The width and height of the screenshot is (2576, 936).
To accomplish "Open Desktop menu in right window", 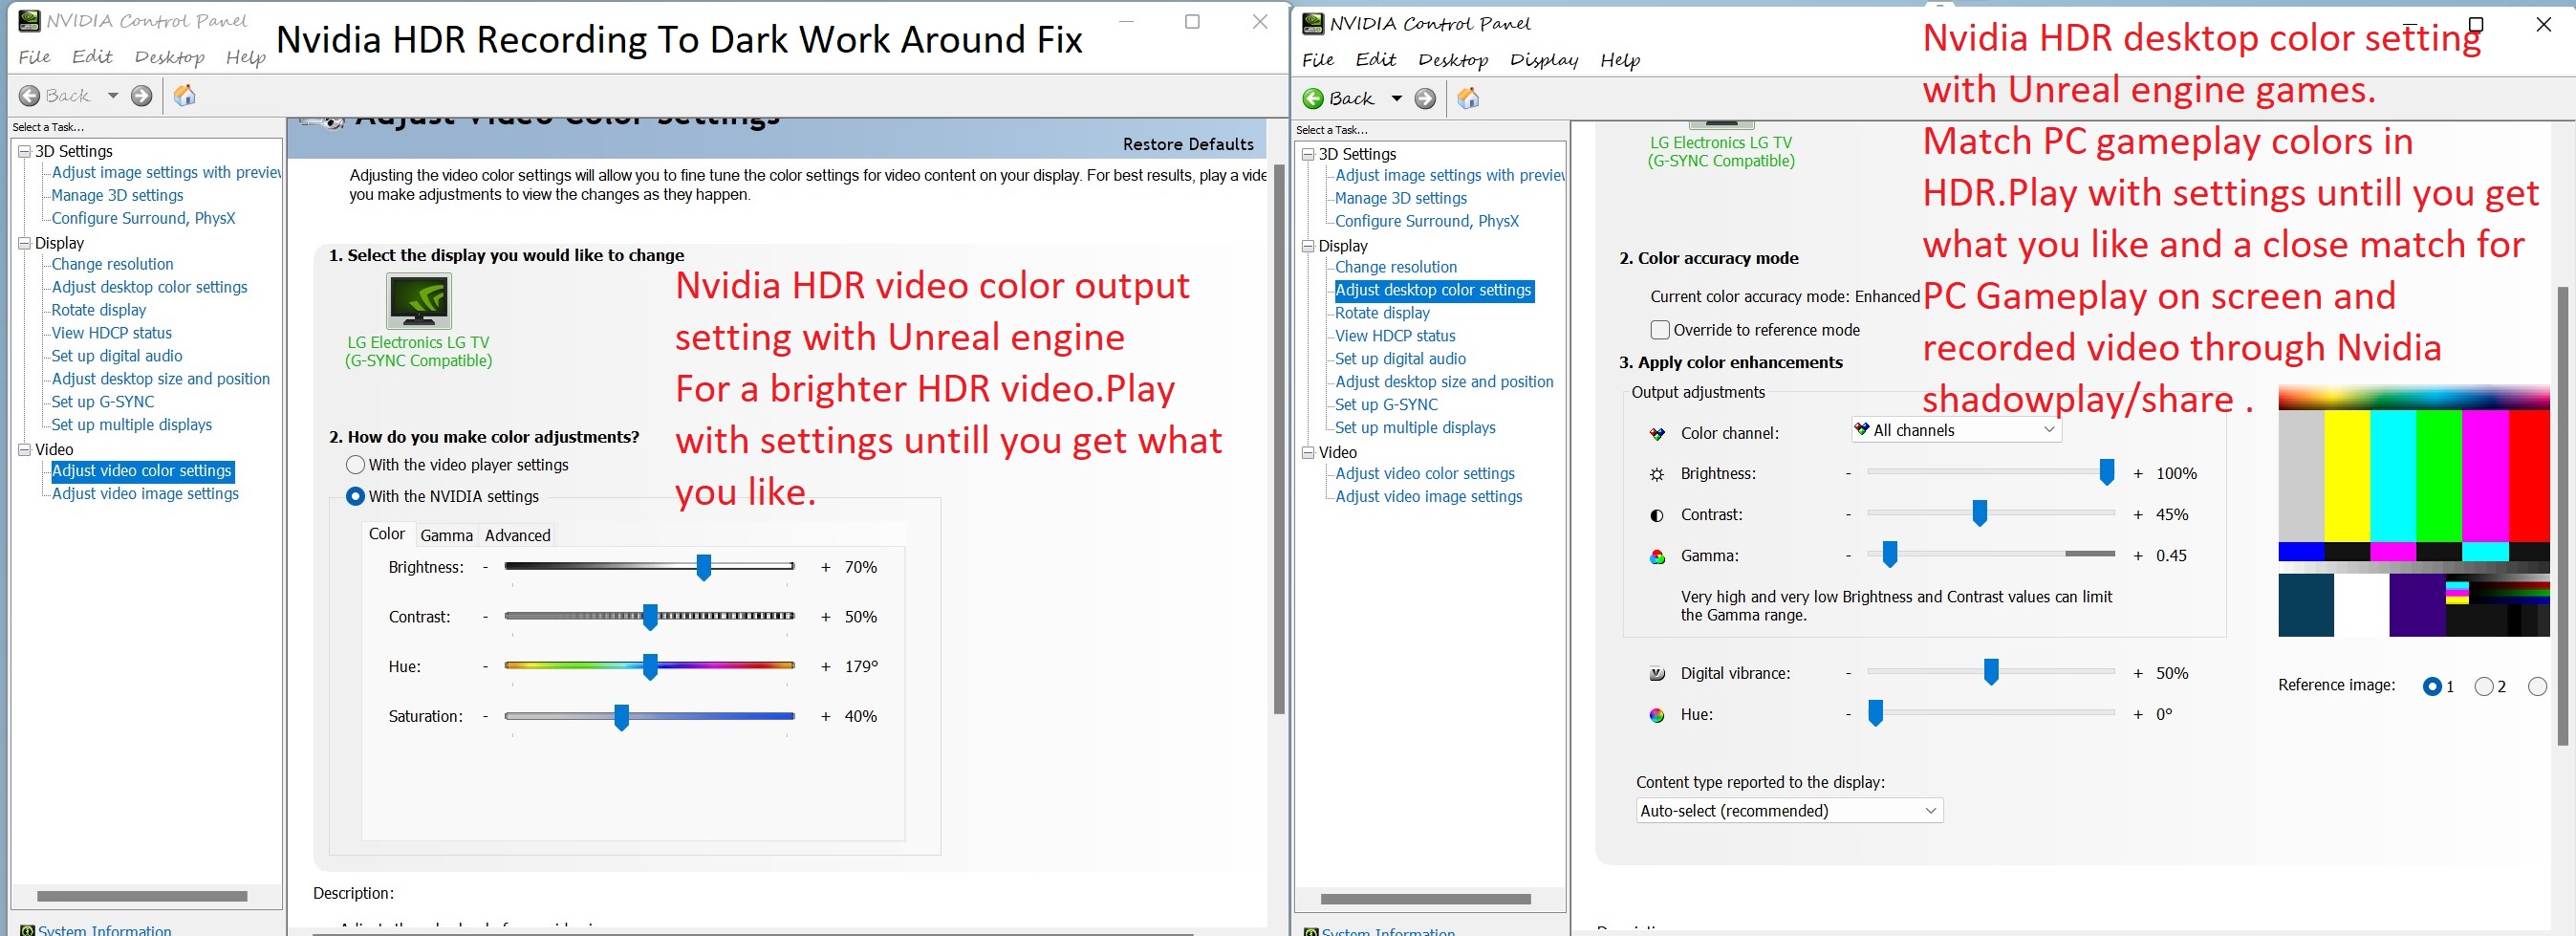I will (1453, 60).
